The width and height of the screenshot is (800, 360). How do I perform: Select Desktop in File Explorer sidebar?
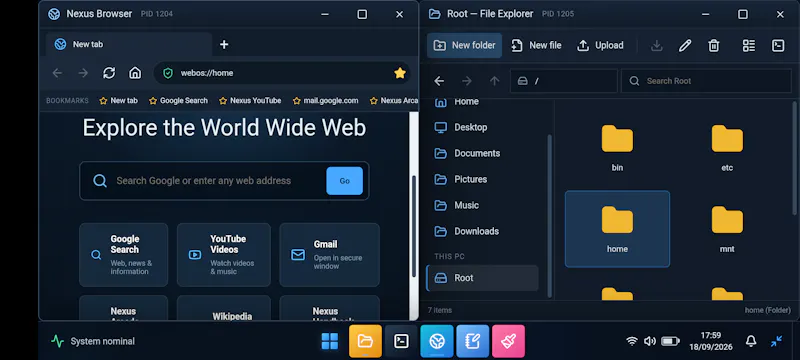482,127
